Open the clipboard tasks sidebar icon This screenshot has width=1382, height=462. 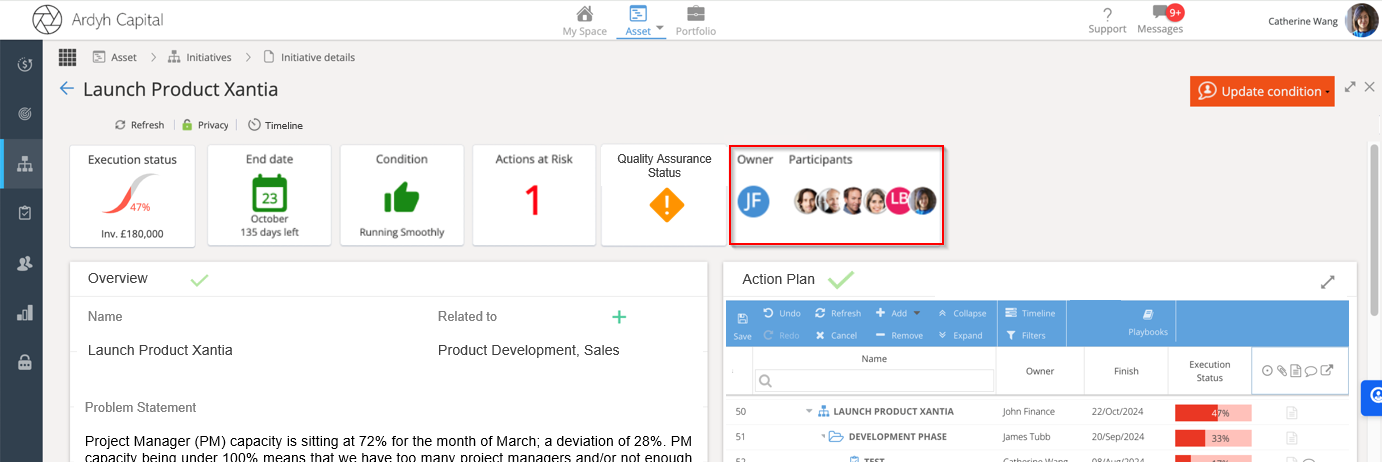tap(24, 213)
